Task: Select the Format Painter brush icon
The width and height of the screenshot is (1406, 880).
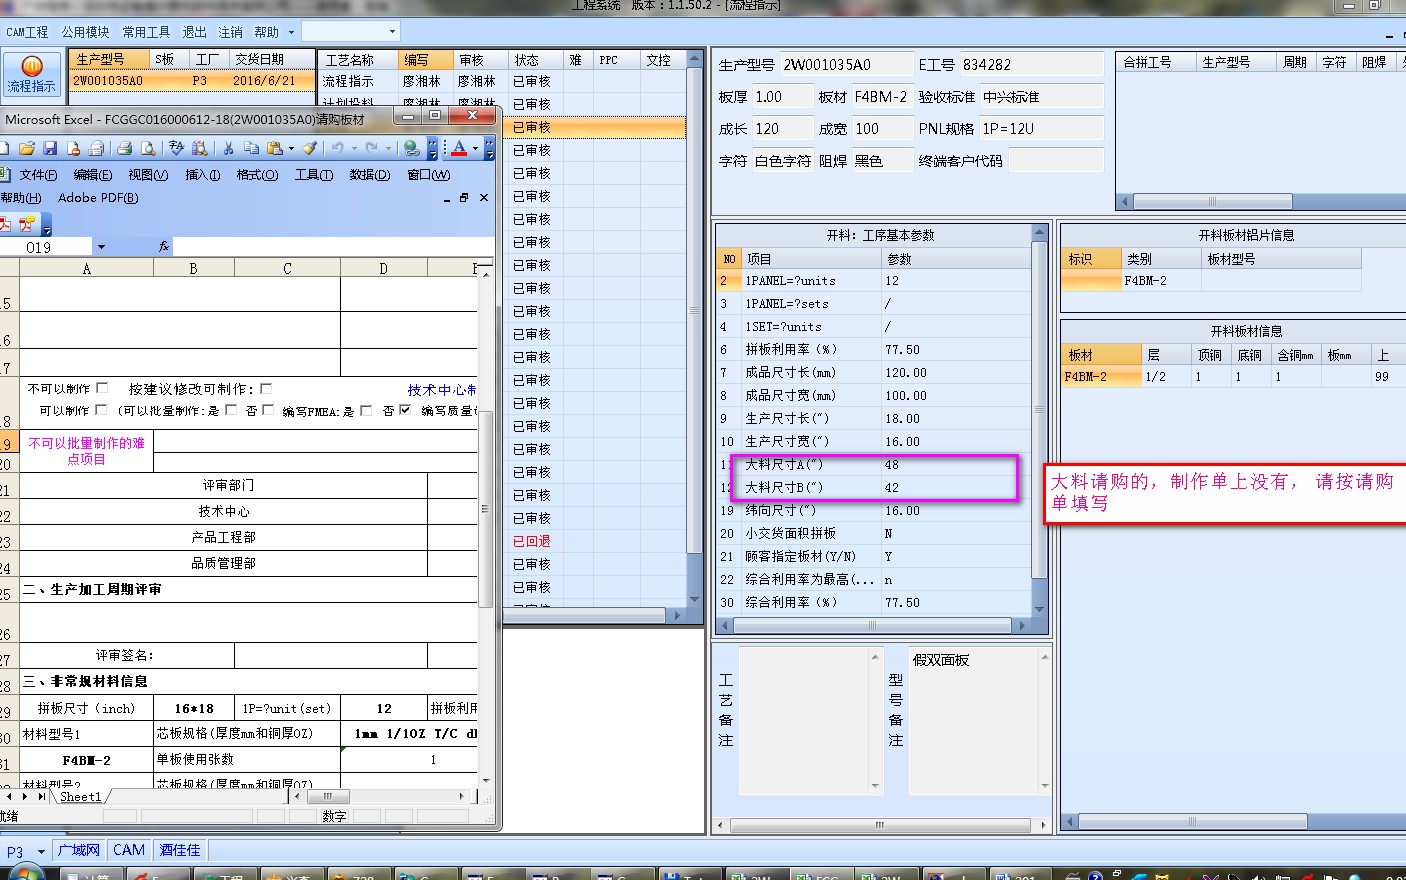Action: 309,148
